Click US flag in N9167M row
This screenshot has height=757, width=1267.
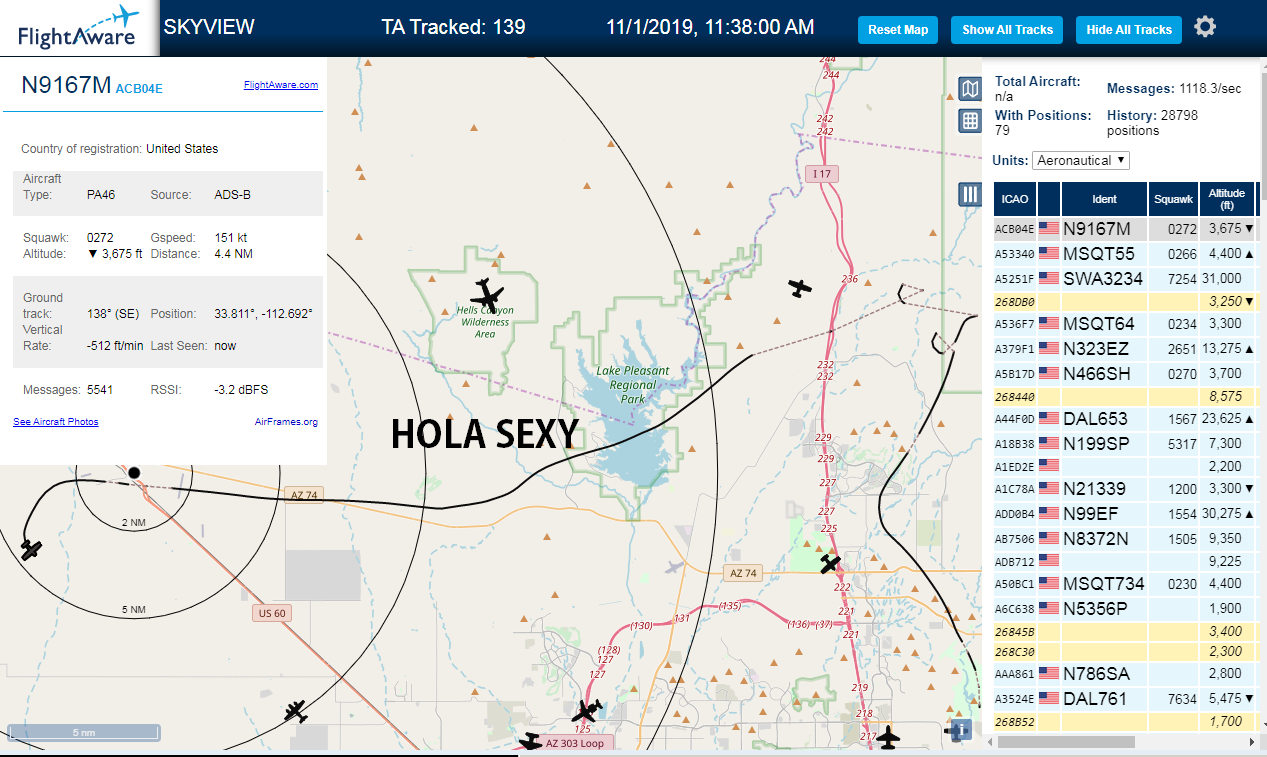tap(1049, 229)
